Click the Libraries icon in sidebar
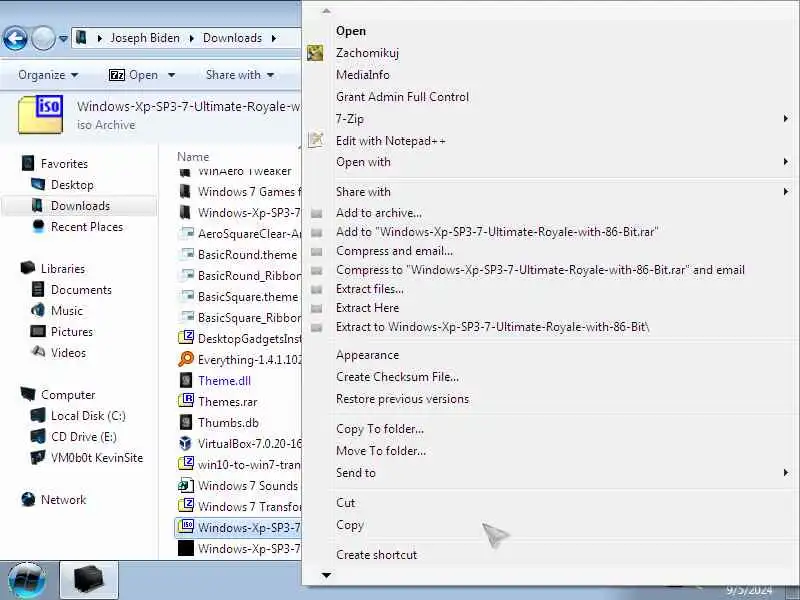 point(28,268)
